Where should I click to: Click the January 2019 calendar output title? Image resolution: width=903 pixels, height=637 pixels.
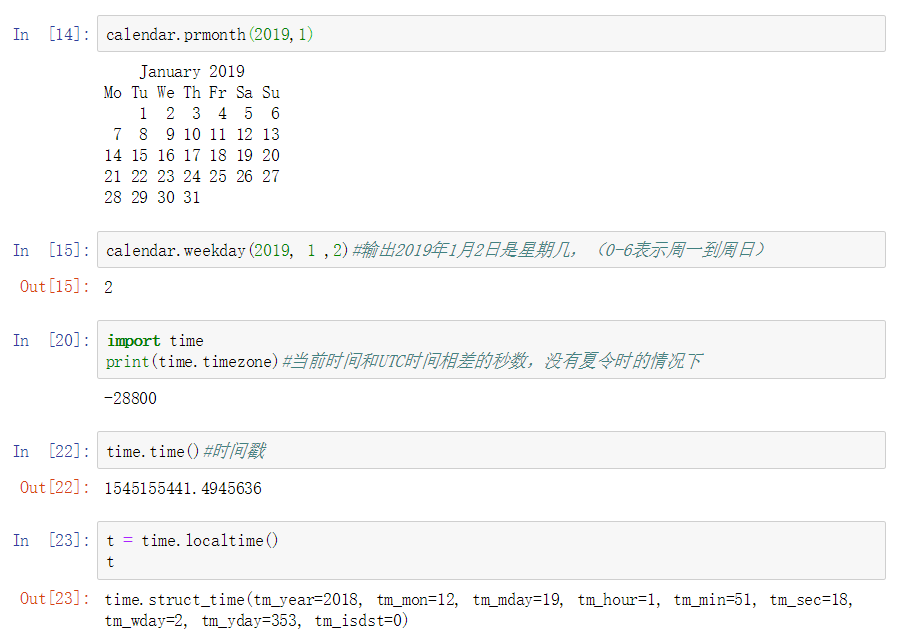pos(191,72)
